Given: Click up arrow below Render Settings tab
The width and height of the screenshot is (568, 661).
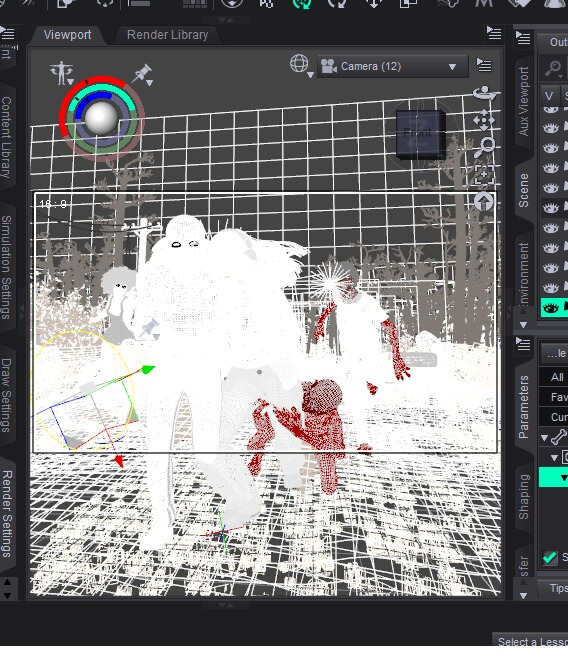Looking at the screenshot, I should [8, 582].
